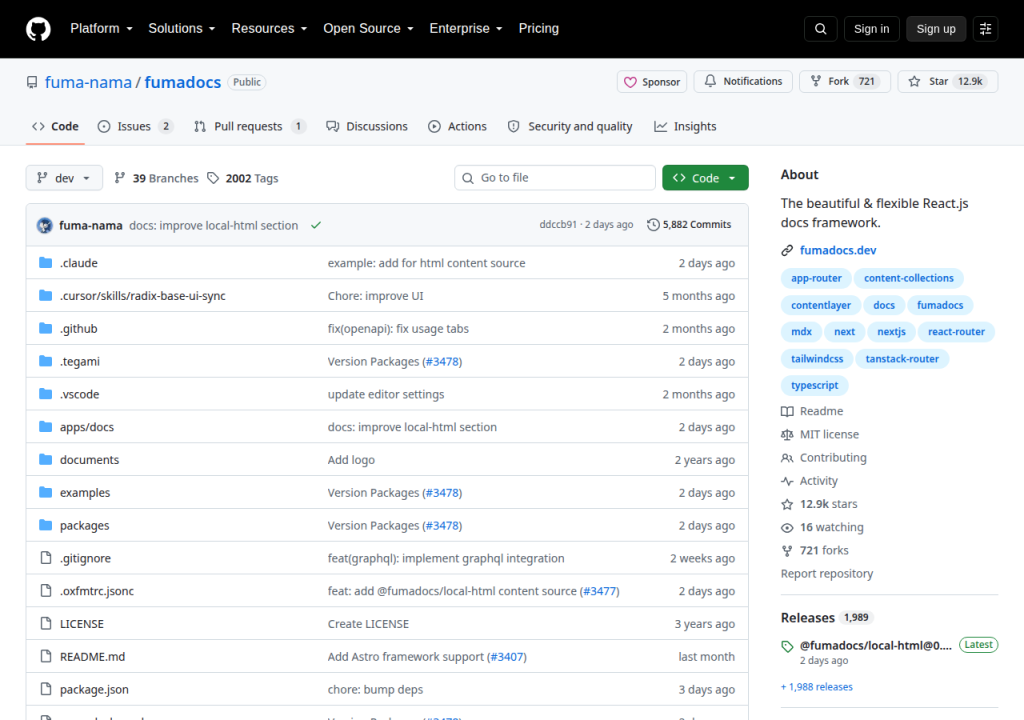
Task: Open the Contributing link in About
Action: pyautogui.click(x=824, y=457)
